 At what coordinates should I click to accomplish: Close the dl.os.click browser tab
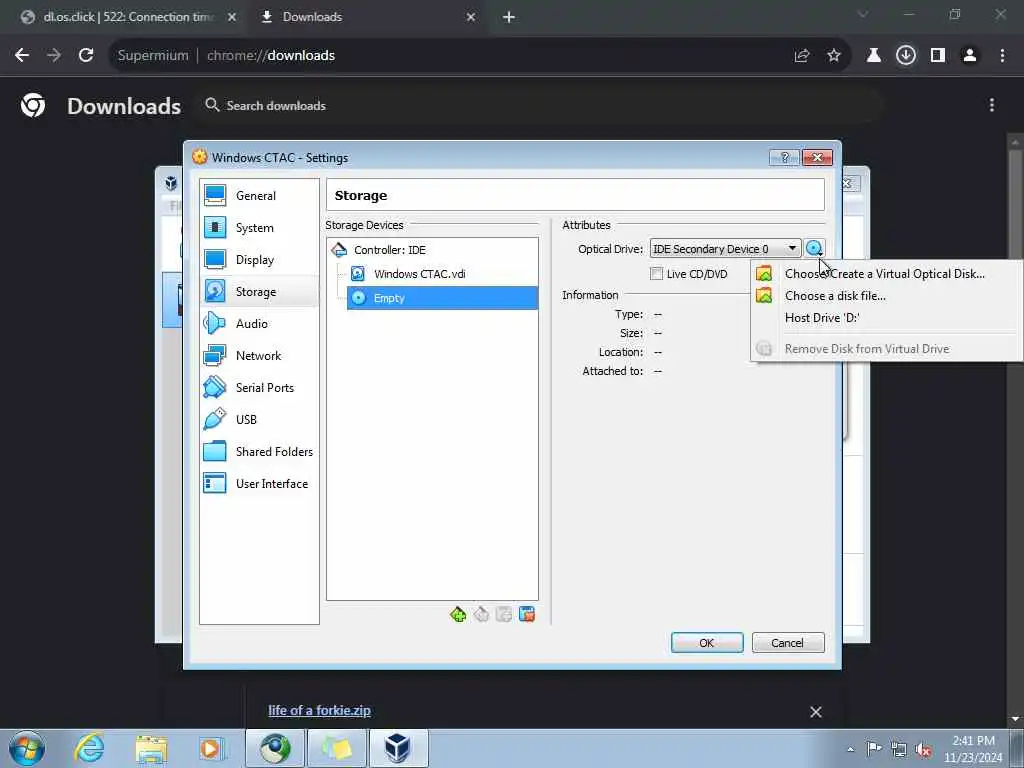tap(232, 18)
